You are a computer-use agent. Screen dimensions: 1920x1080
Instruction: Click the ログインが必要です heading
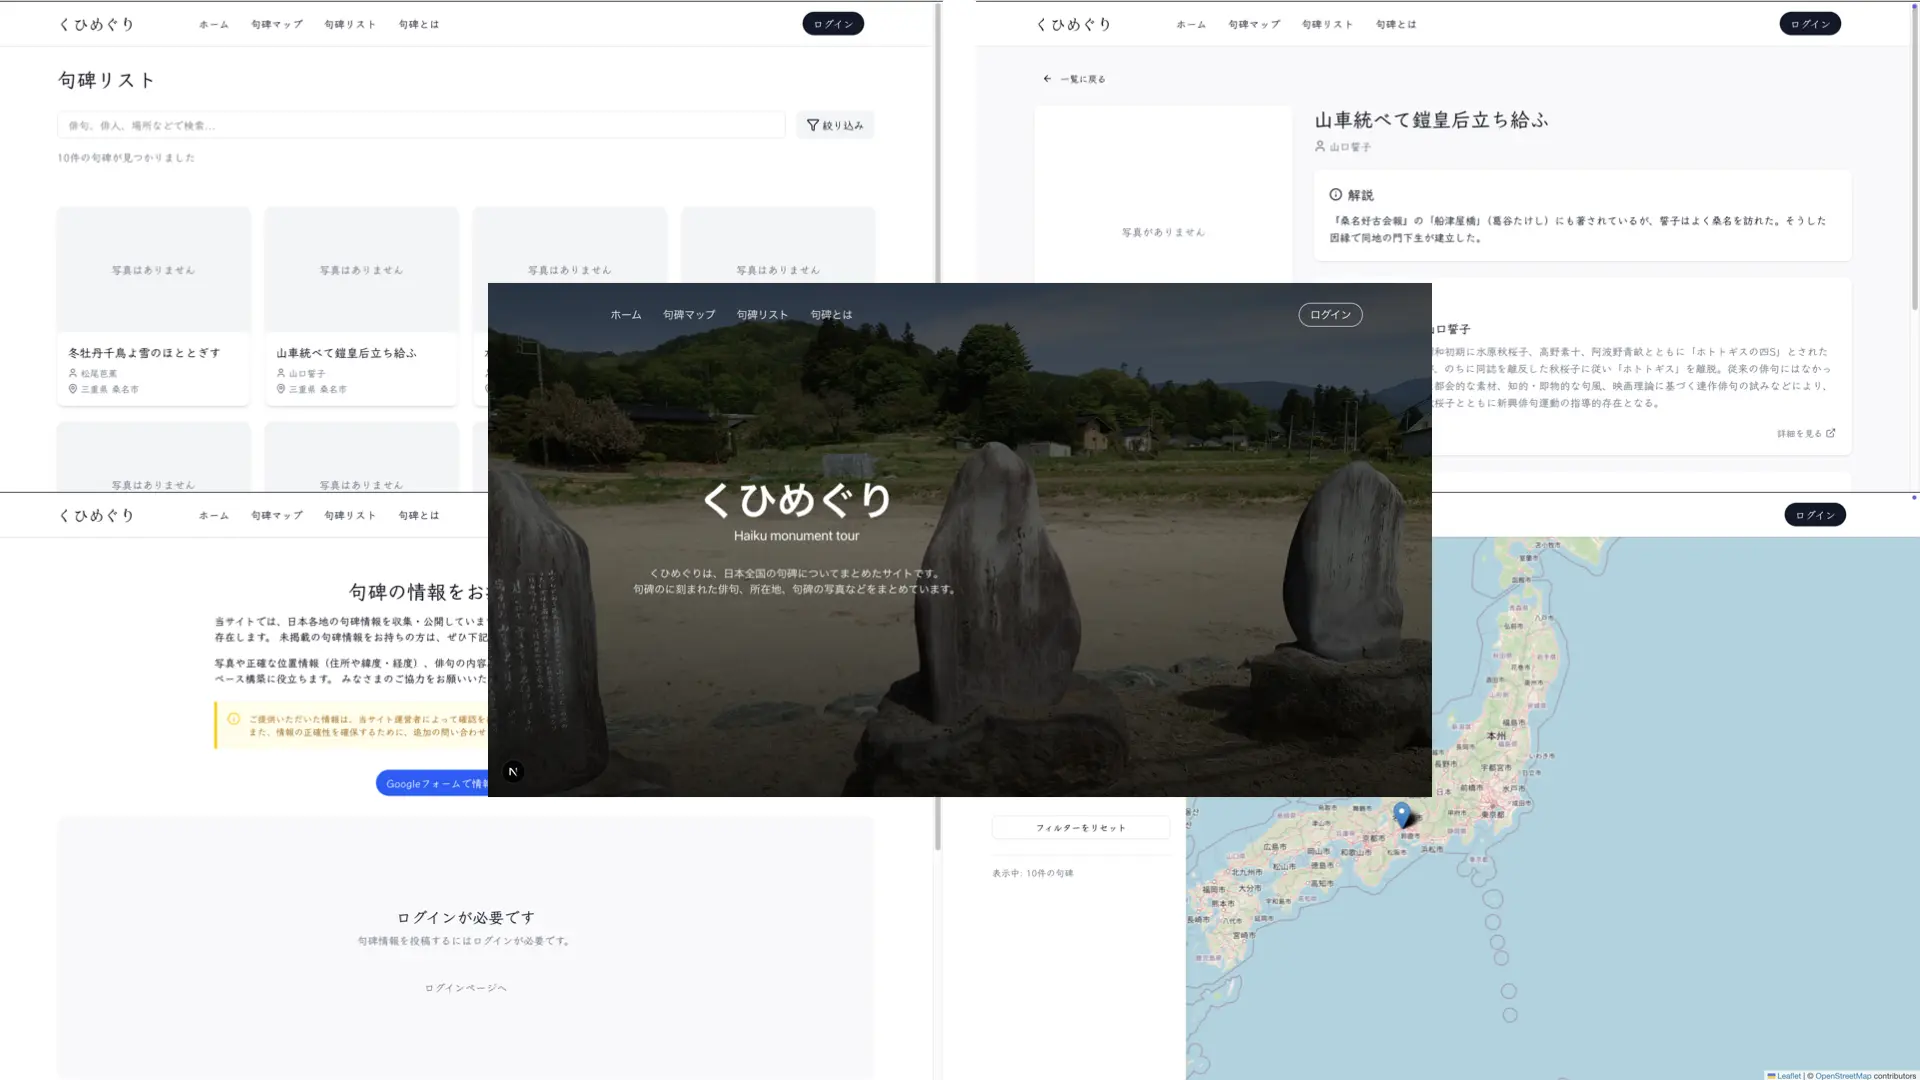(x=466, y=917)
